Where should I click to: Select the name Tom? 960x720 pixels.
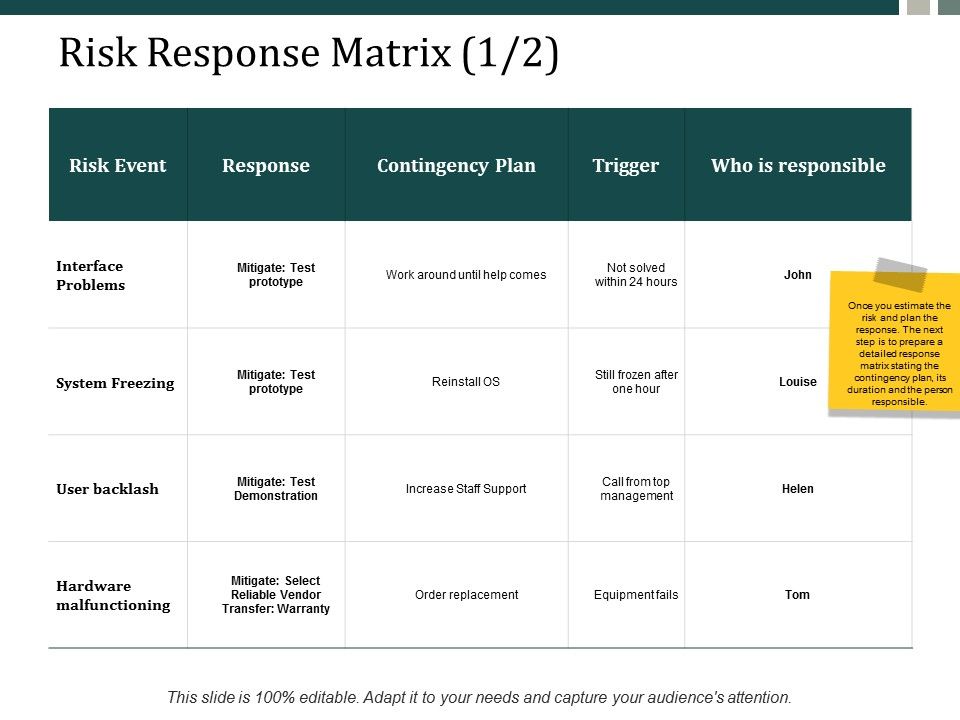click(797, 594)
